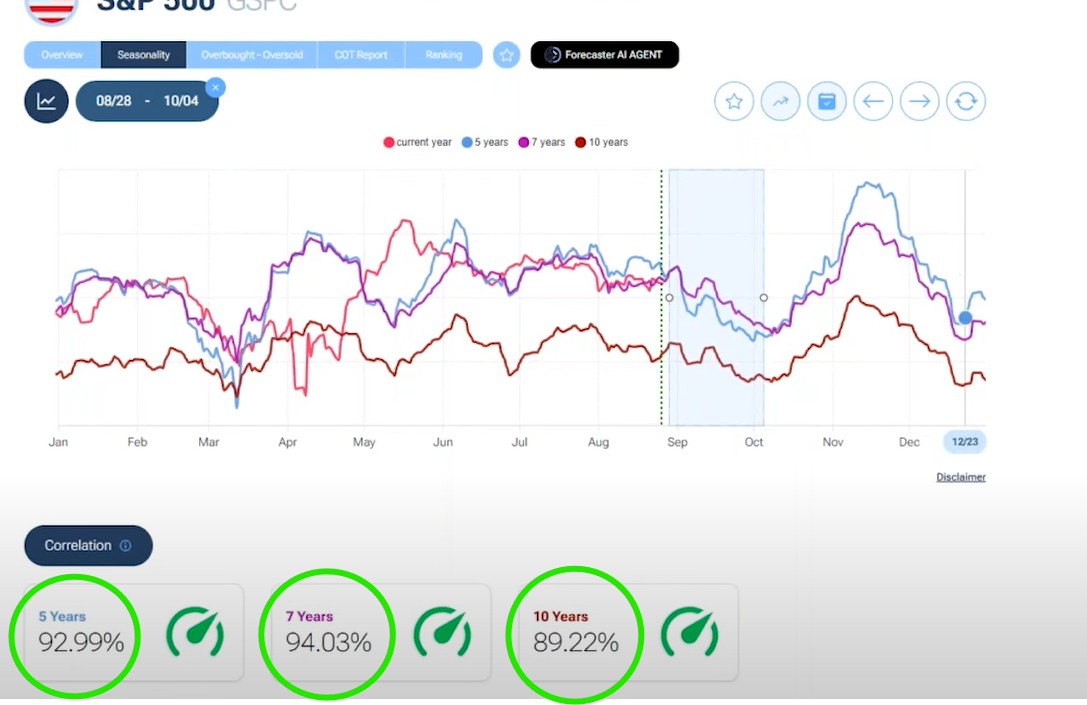Toggle the 5 years legend series
Screen dimensions: 1087x705
[485, 142]
